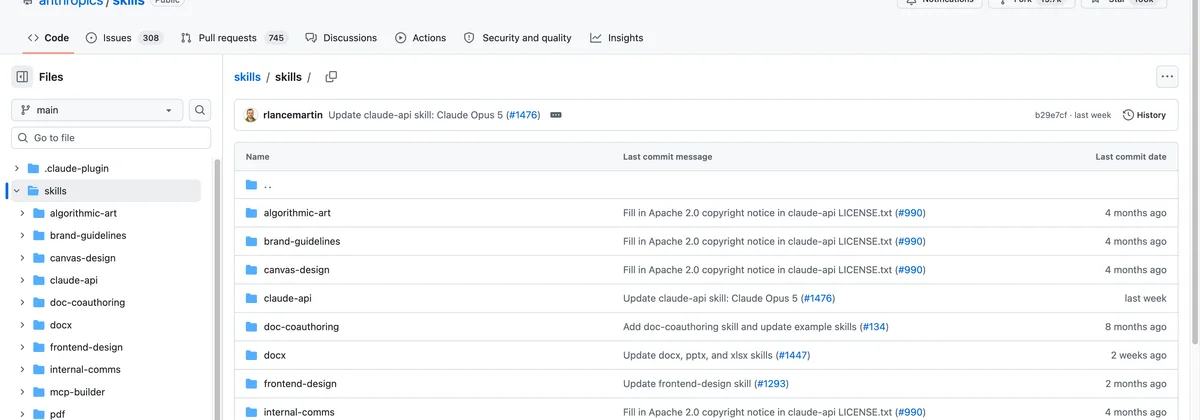Focus the Go to file field
Image resolution: width=1200 pixels, height=420 pixels.
point(111,138)
